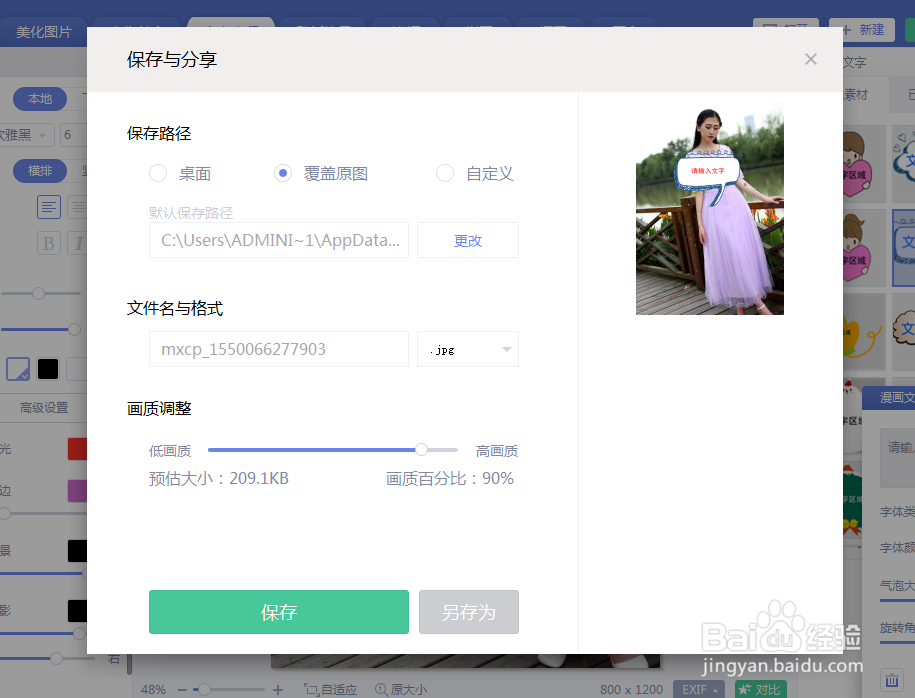Viewport: 915px width, 698px height.
Task: Click 更改 to change save path
Action: click(467, 240)
